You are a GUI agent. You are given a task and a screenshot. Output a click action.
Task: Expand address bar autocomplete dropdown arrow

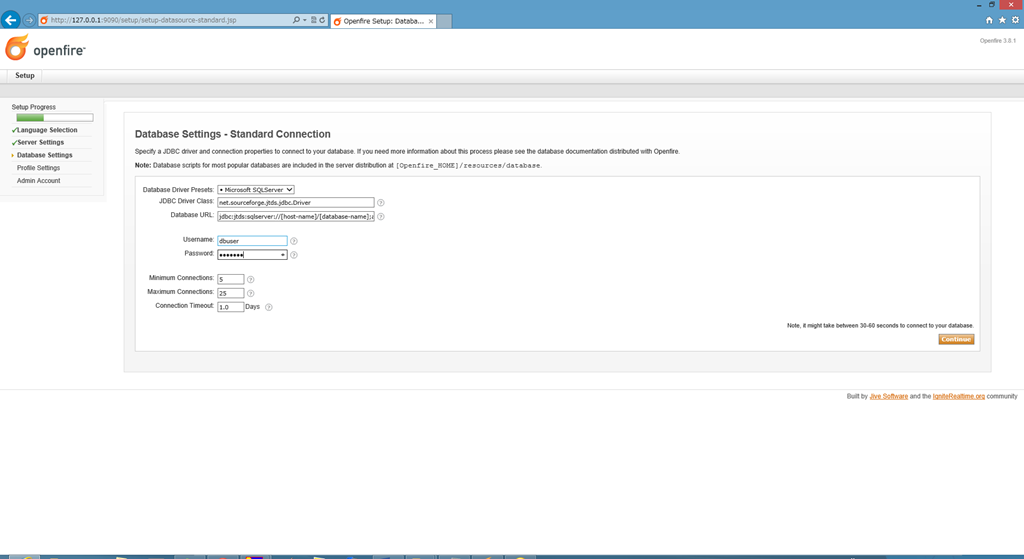(305, 20)
